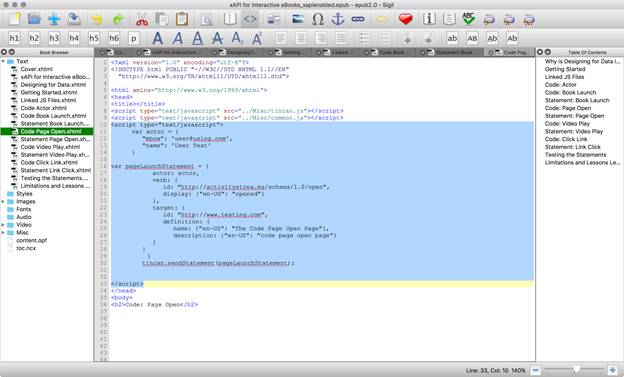Expand the Images folder

click(x=3, y=201)
